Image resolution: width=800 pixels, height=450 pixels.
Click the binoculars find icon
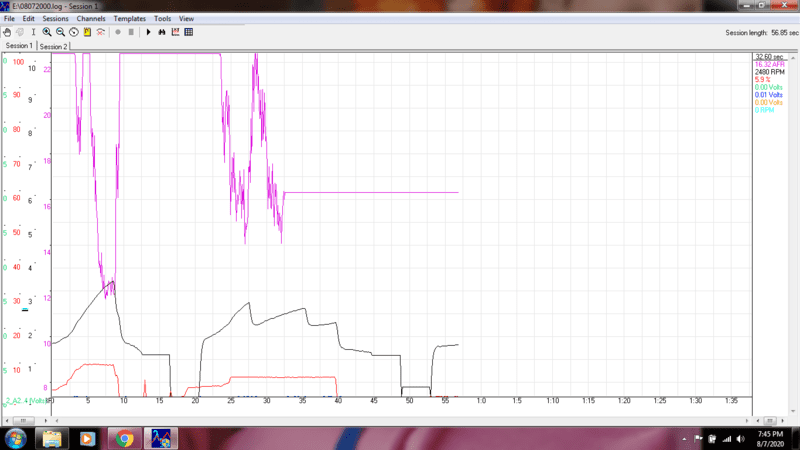(x=162, y=32)
